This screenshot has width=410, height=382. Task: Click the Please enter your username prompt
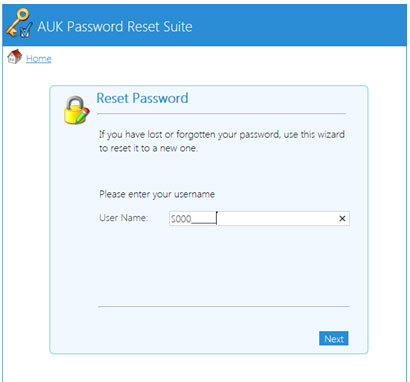click(x=157, y=194)
